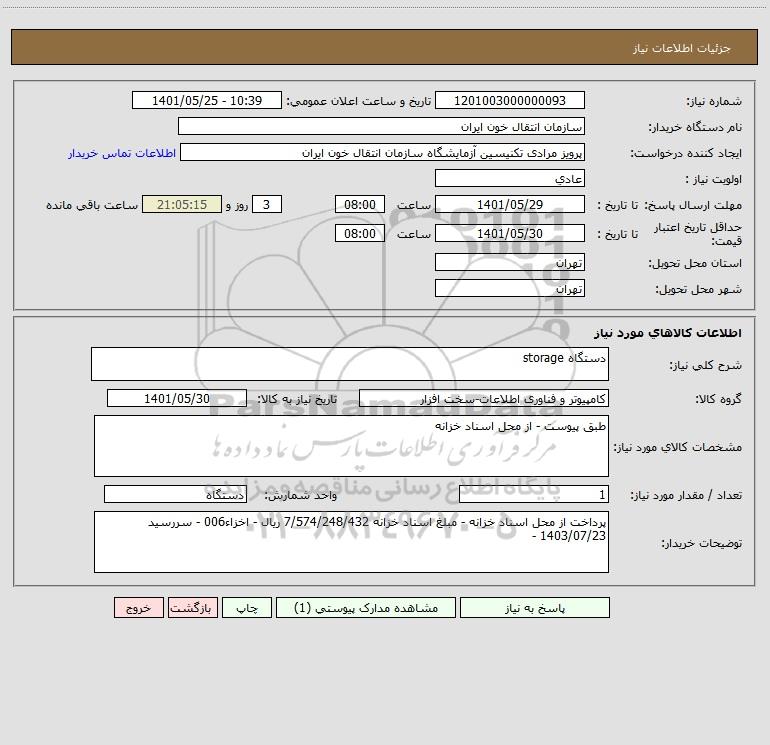
Task: Click delivery province field 'تهران'
Action: click(510, 262)
